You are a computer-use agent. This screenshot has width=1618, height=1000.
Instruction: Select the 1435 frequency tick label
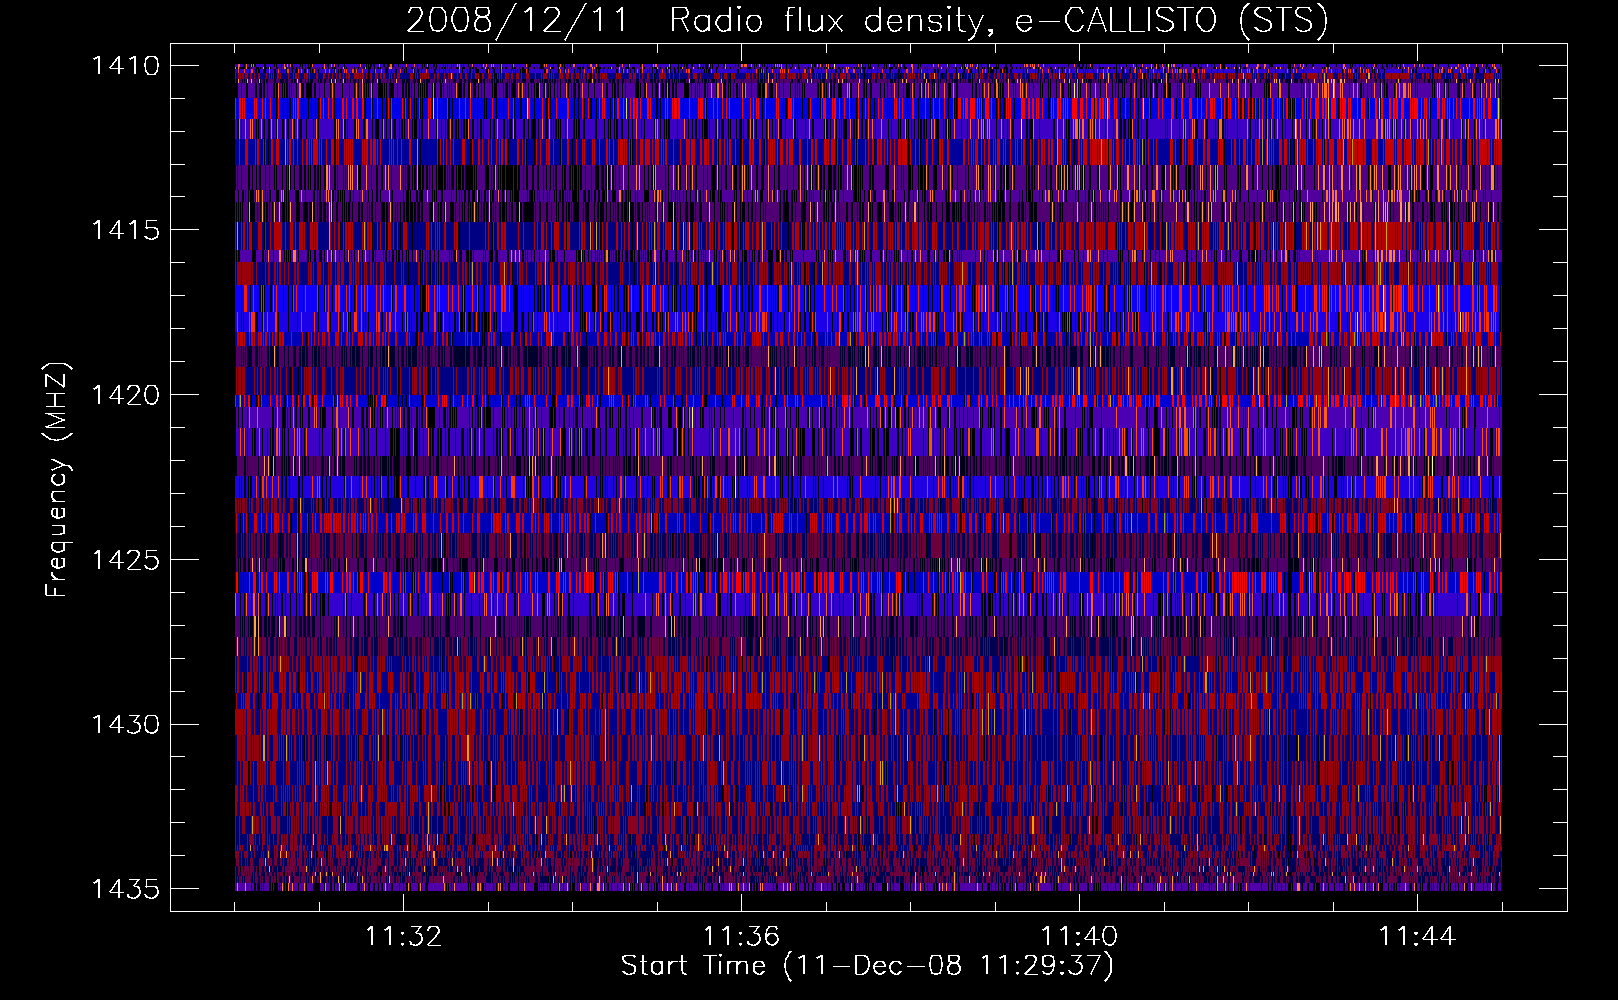[125, 889]
